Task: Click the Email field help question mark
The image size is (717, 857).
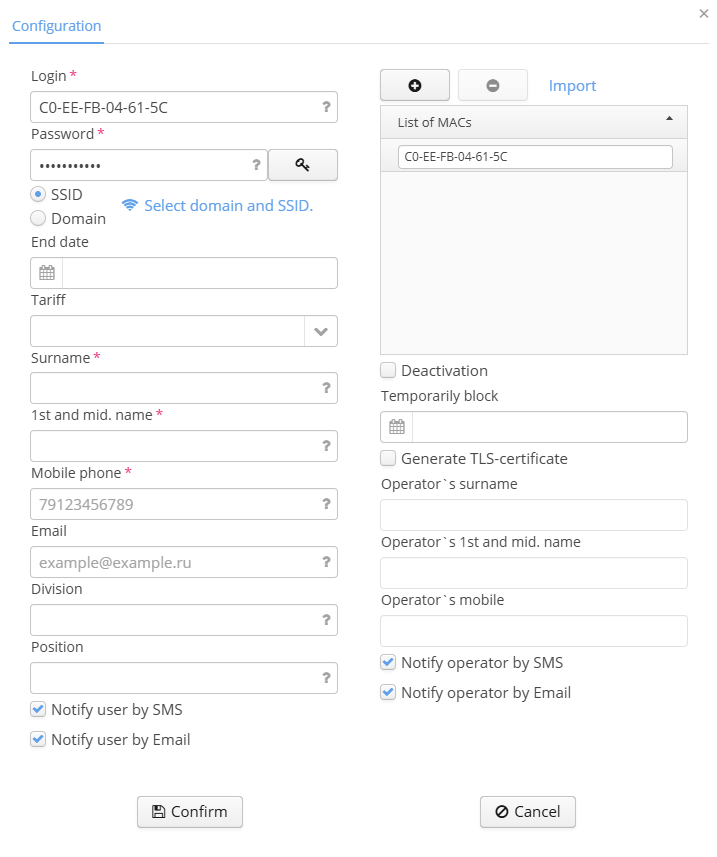Action: point(326,562)
